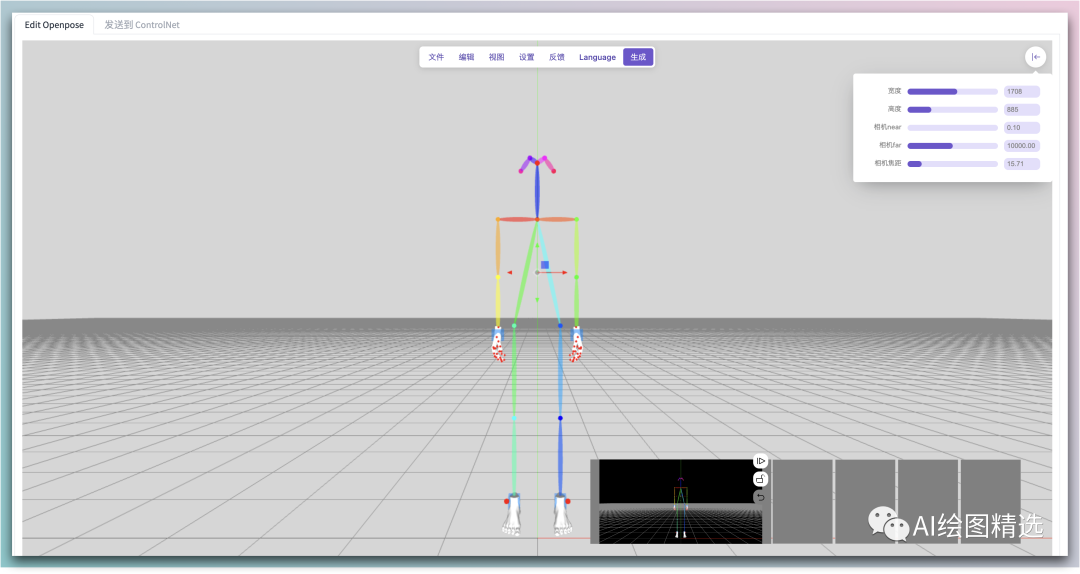Adjust the 高度 height slider
This screenshot has width=1080, height=574.
click(953, 110)
